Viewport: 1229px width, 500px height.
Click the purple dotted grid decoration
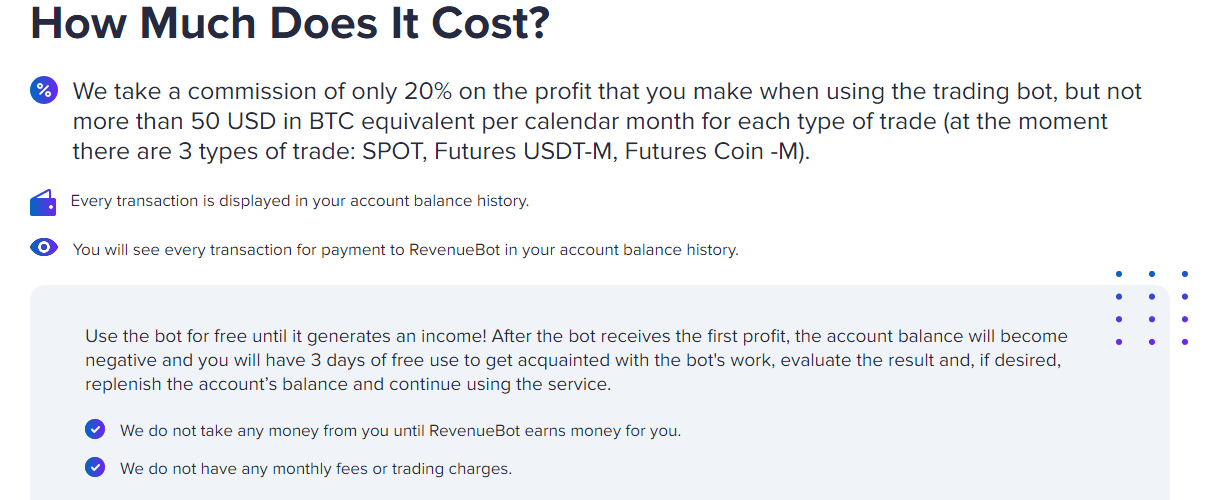pos(1152,308)
